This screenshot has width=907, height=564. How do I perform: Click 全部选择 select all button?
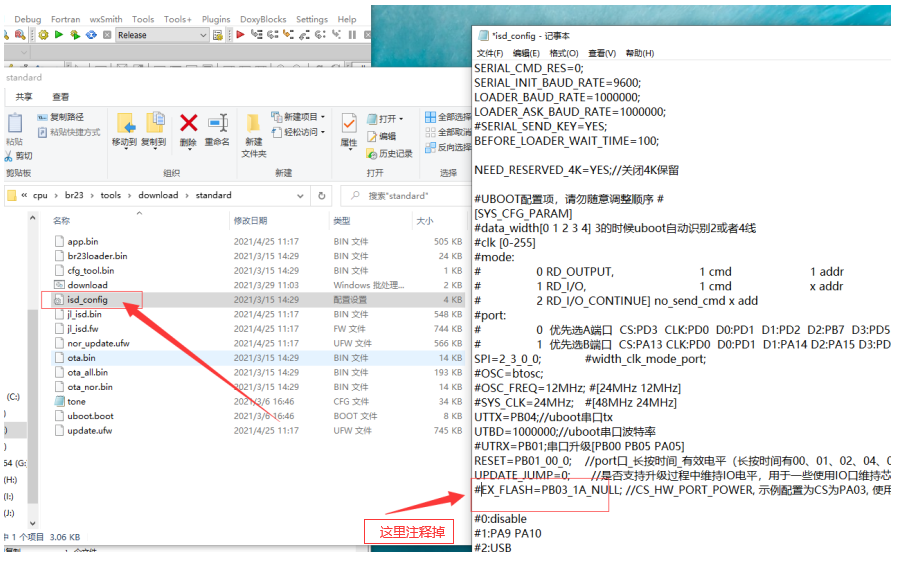[x=448, y=117]
